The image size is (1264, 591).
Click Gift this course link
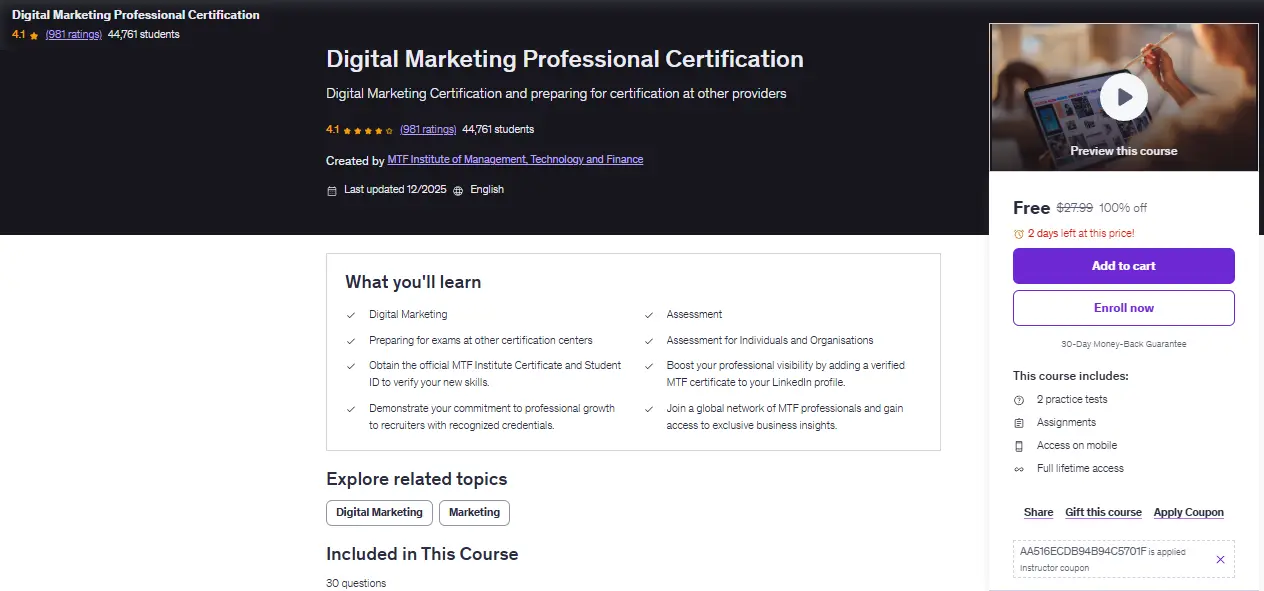[1103, 512]
